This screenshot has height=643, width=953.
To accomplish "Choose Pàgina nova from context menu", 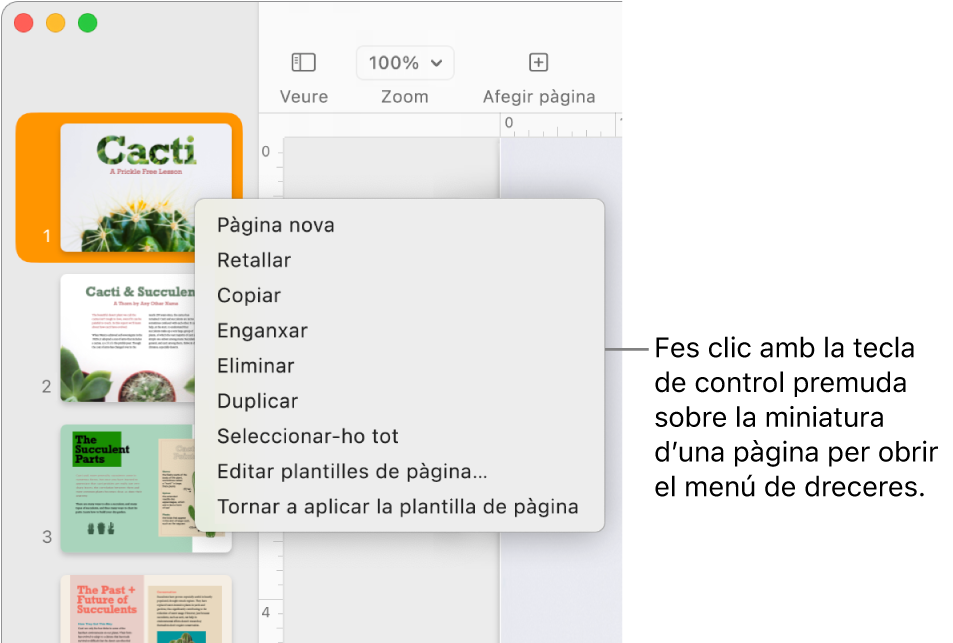I will pos(399,225).
